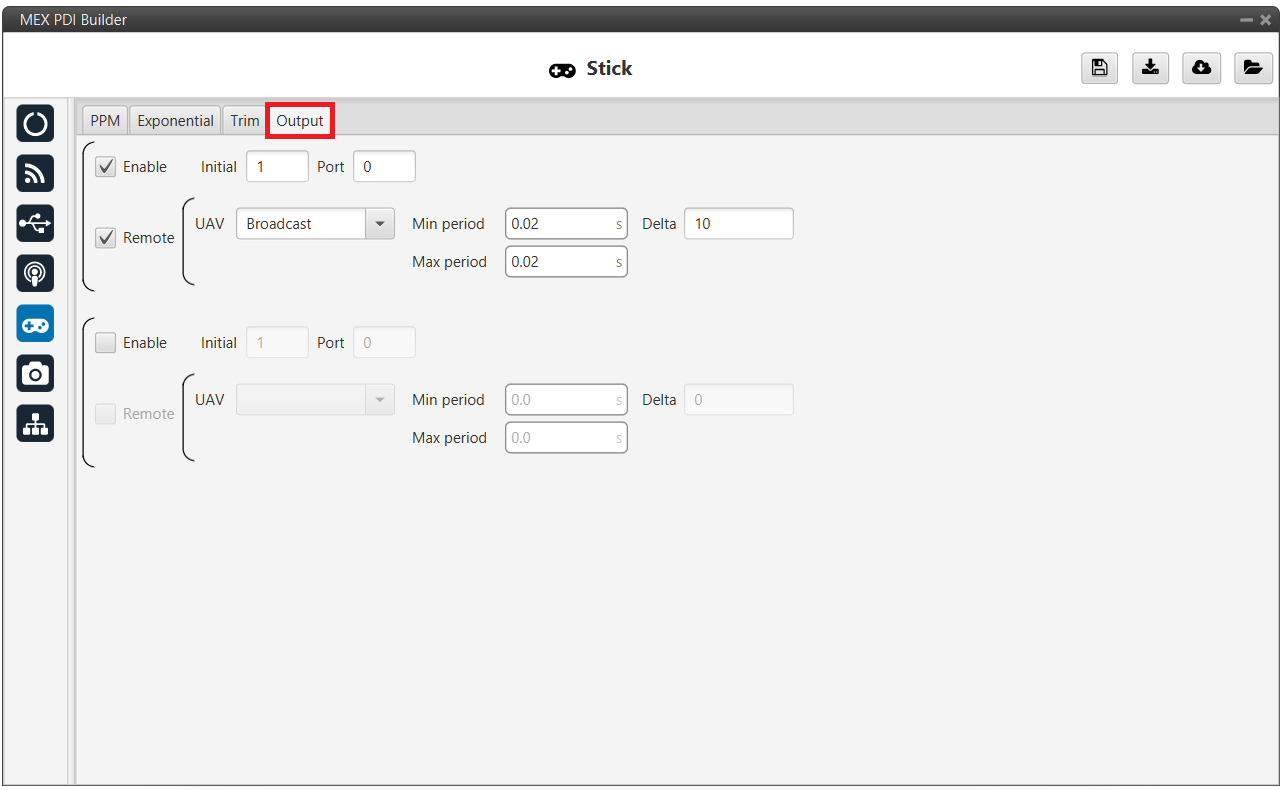Click the podcast antenna sidebar icon

pos(35,273)
